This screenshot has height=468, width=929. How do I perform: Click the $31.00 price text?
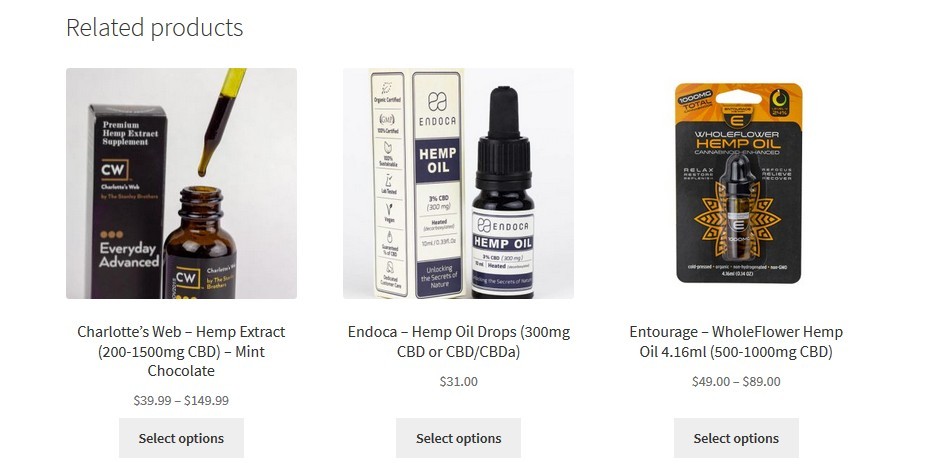[x=459, y=382]
